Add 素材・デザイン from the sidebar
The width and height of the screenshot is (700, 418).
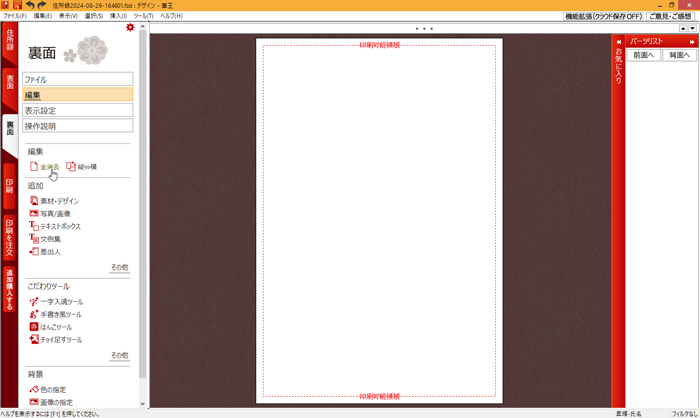tap(59, 201)
